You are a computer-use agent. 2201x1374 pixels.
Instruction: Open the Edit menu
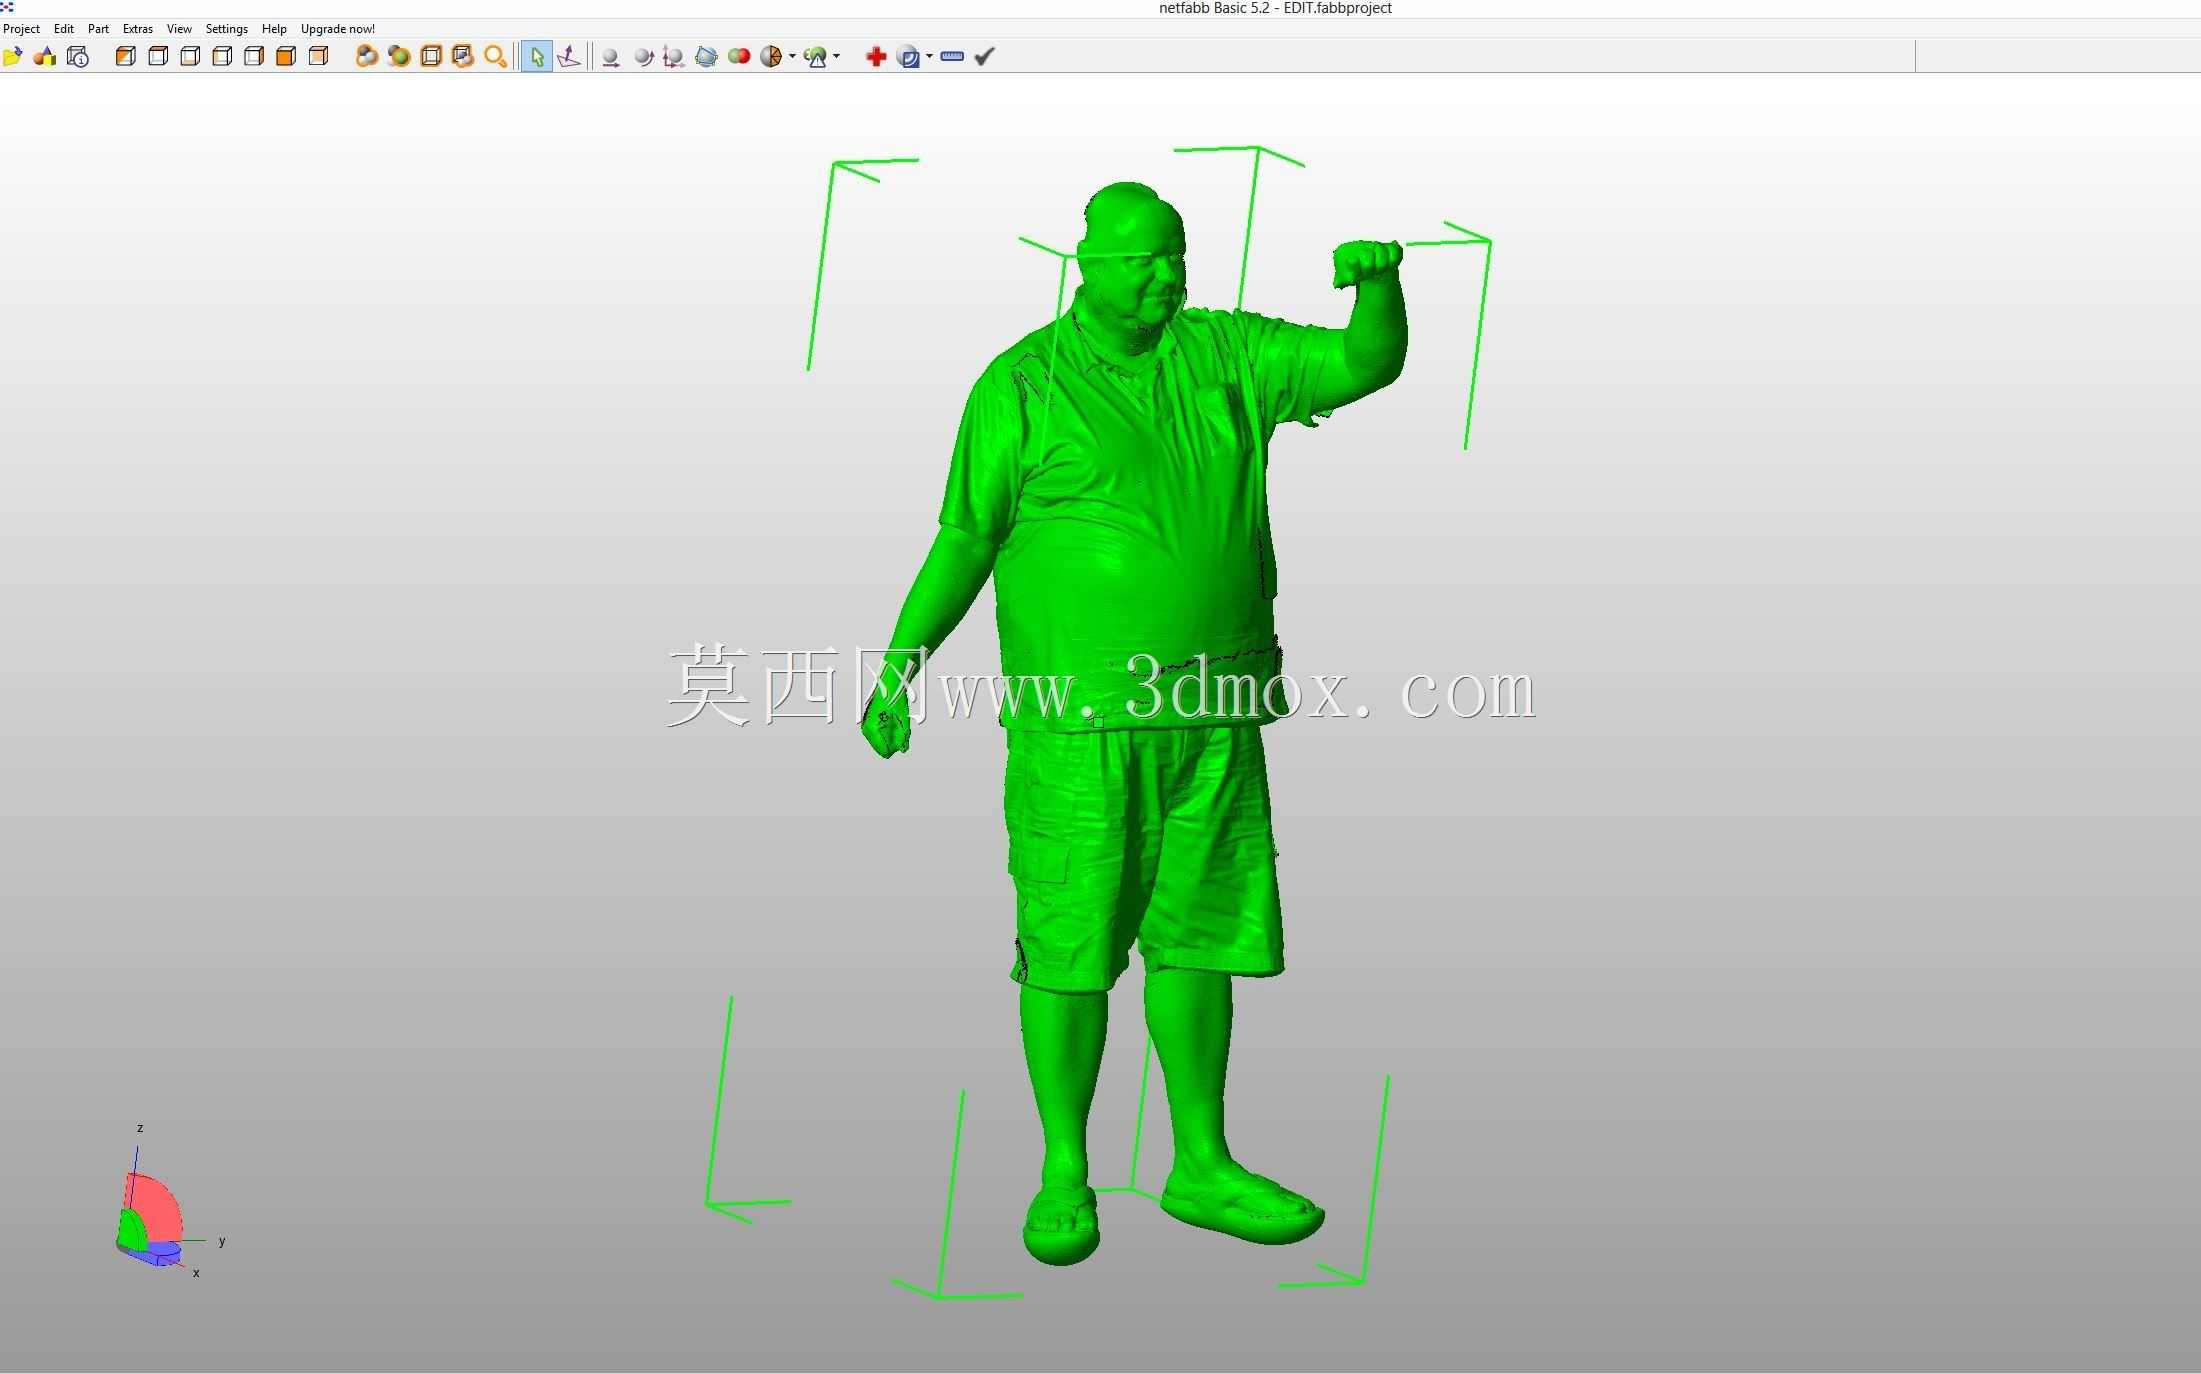pos(64,29)
